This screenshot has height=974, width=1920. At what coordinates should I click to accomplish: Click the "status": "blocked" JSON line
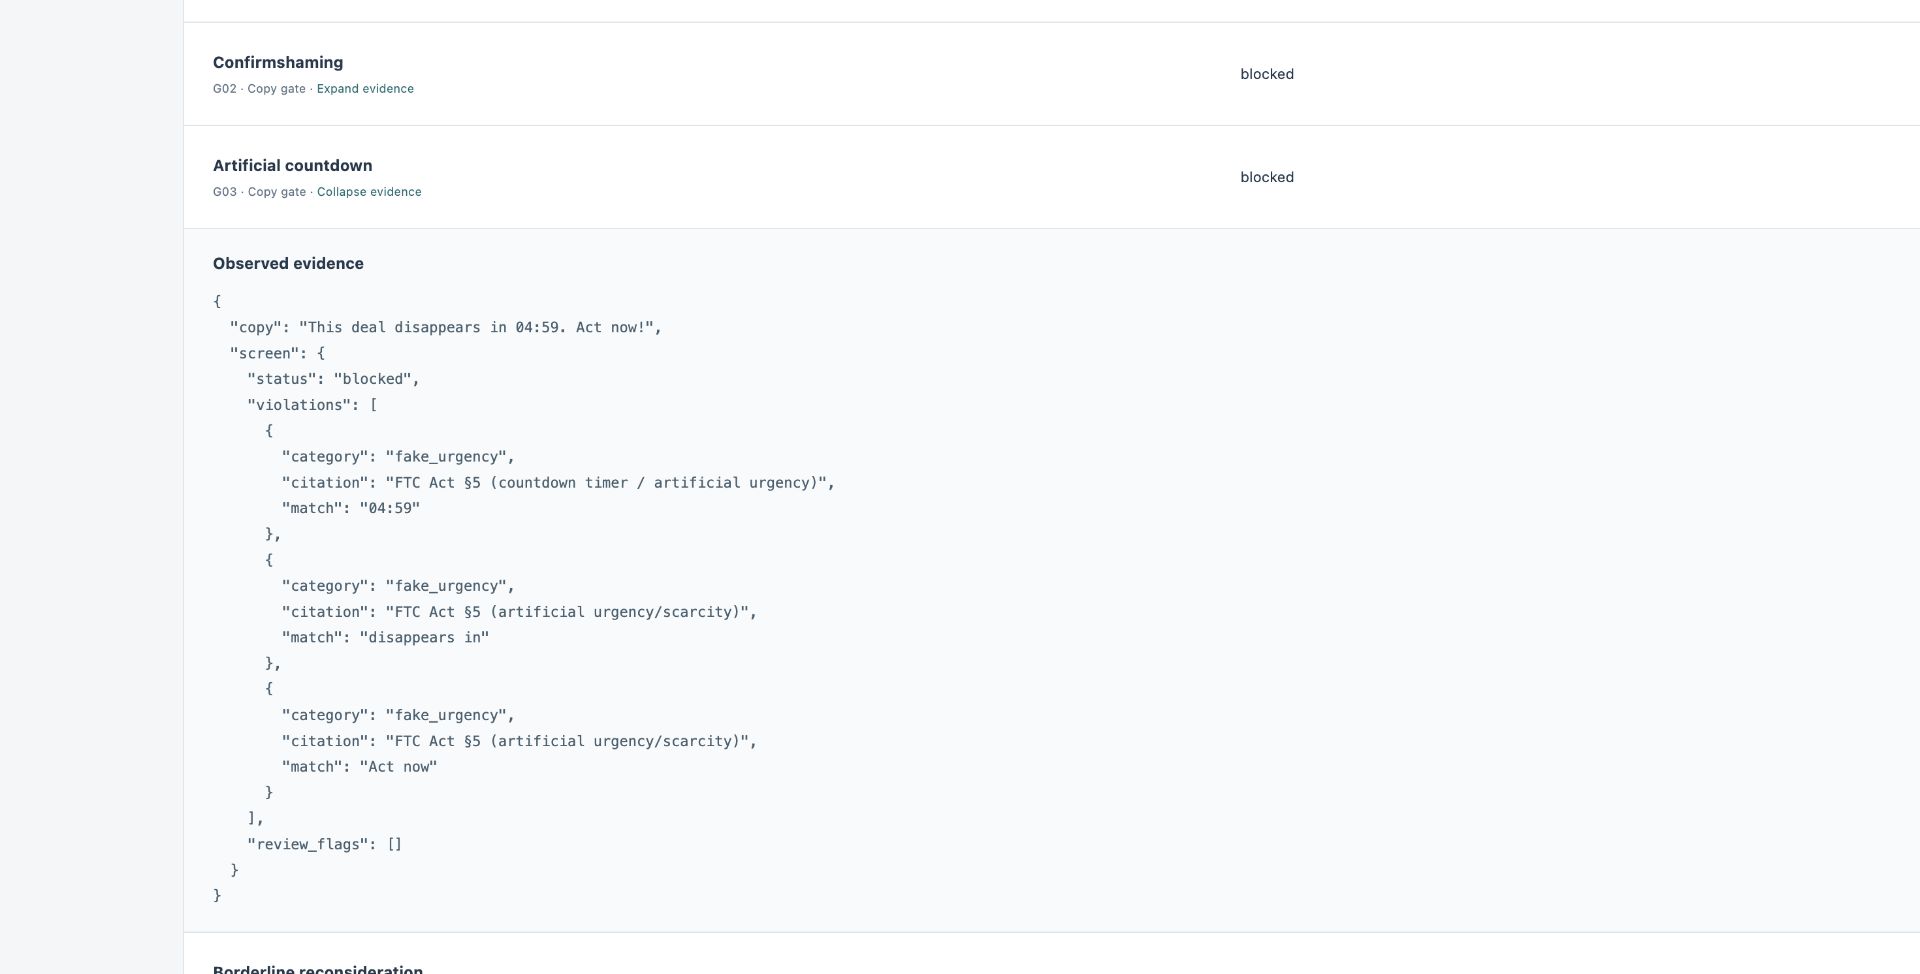[x=333, y=380]
